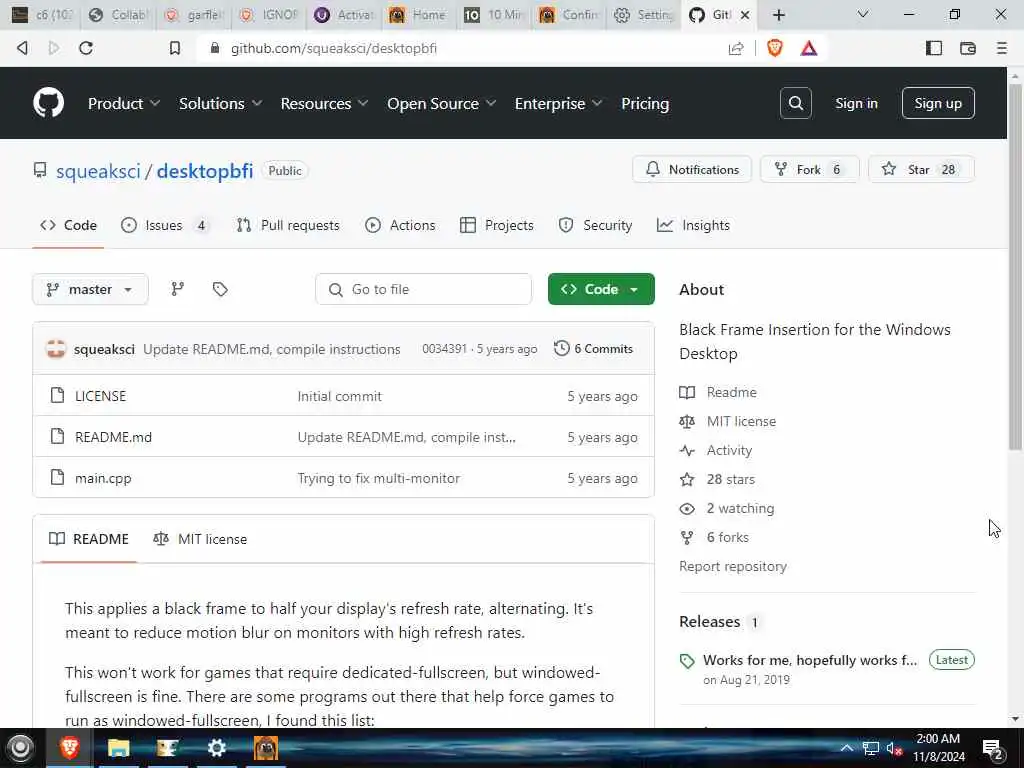Expand the Enterprise menu
Screen dimensions: 1024x768
tap(558, 103)
